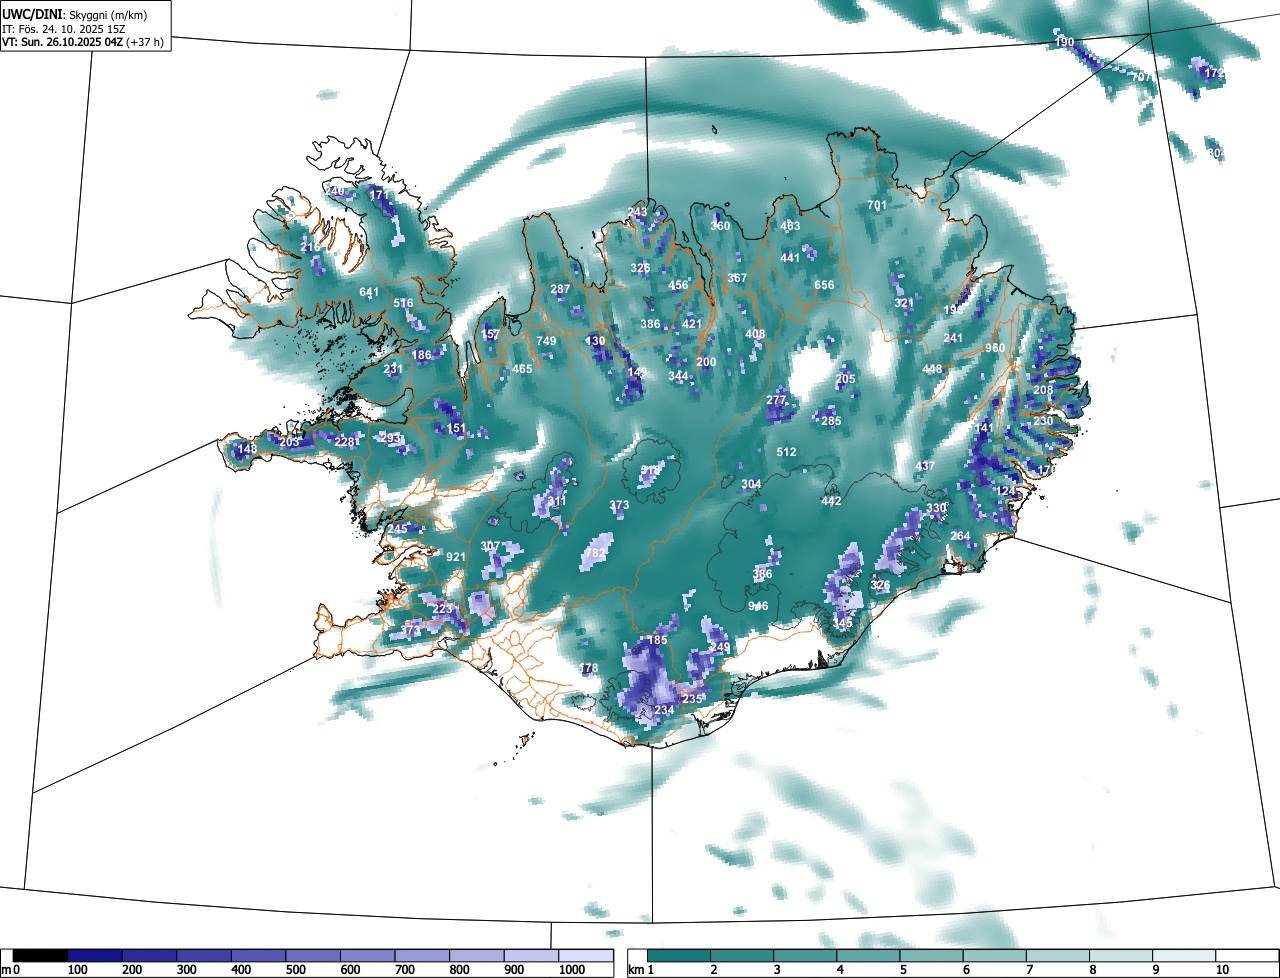Click the map value 782
The image size is (1280, 978).
point(595,553)
